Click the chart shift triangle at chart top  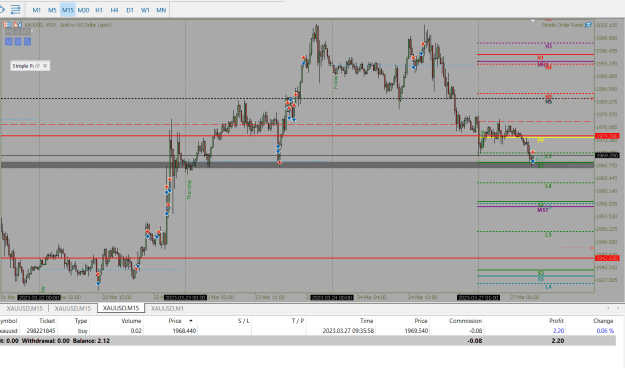coord(533,20)
